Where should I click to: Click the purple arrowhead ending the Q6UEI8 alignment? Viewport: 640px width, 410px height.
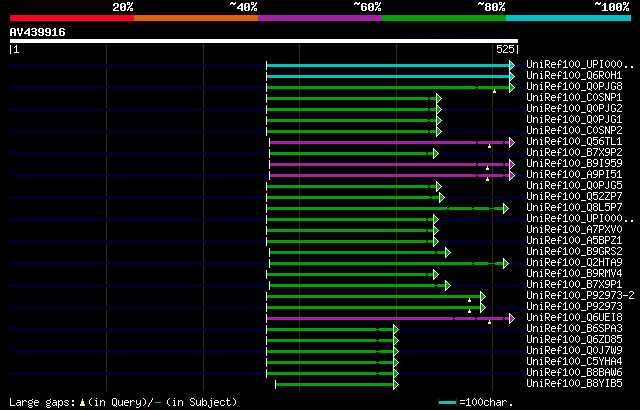pyautogui.click(x=512, y=319)
